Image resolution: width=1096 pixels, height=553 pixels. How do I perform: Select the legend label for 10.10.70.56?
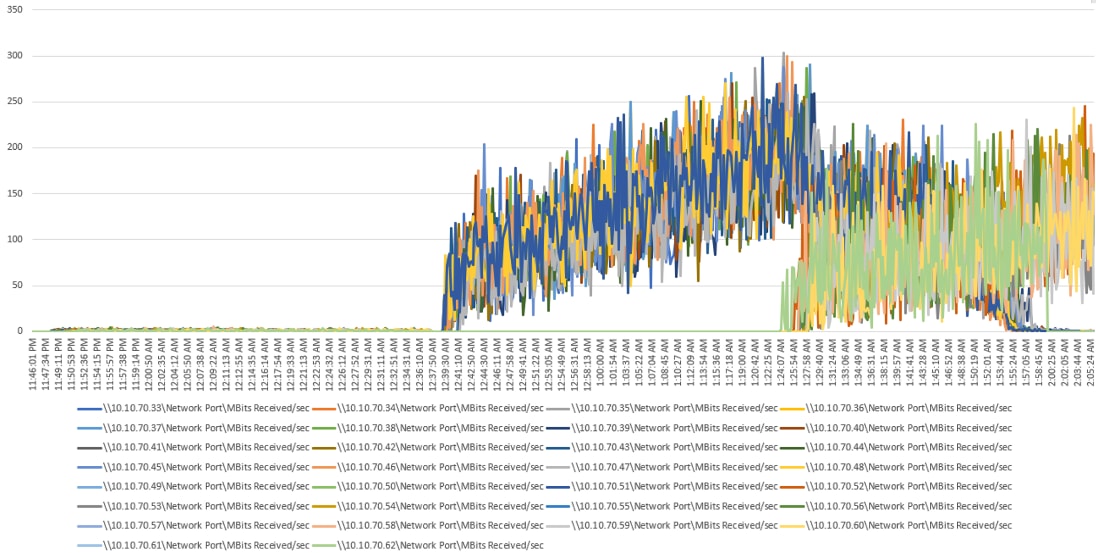tap(897, 505)
